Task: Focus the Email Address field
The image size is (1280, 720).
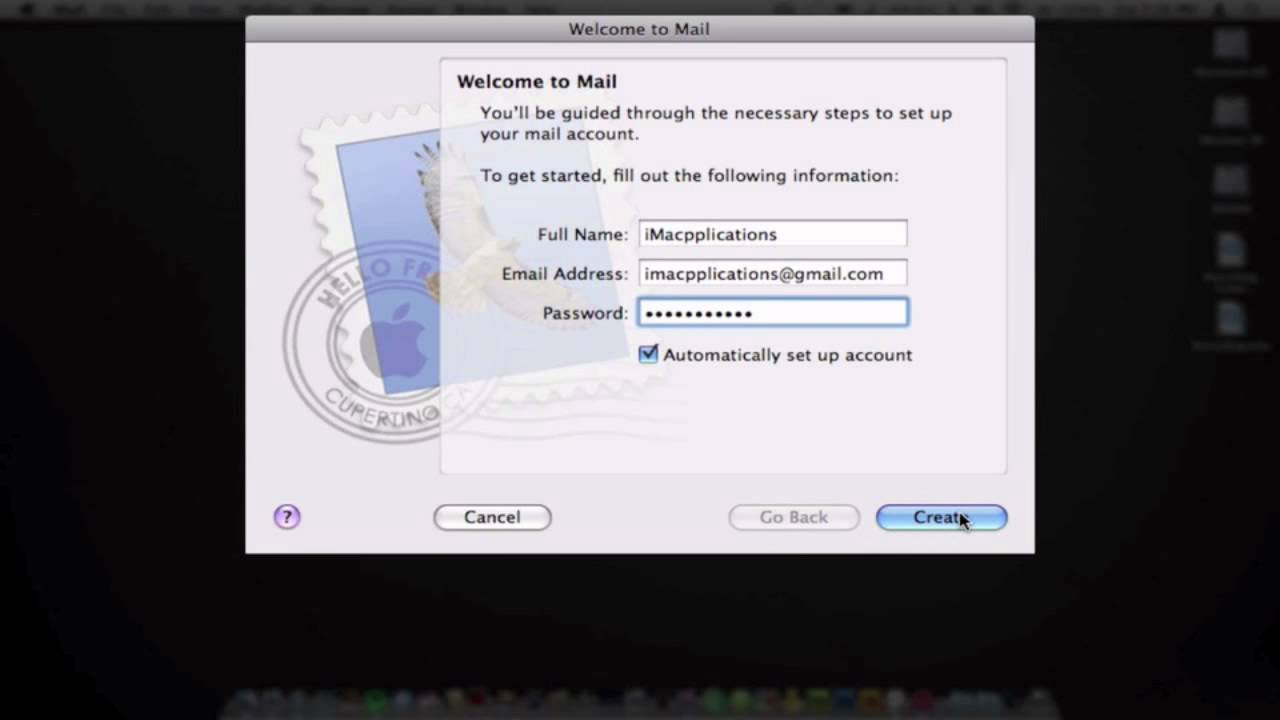Action: pos(773,273)
